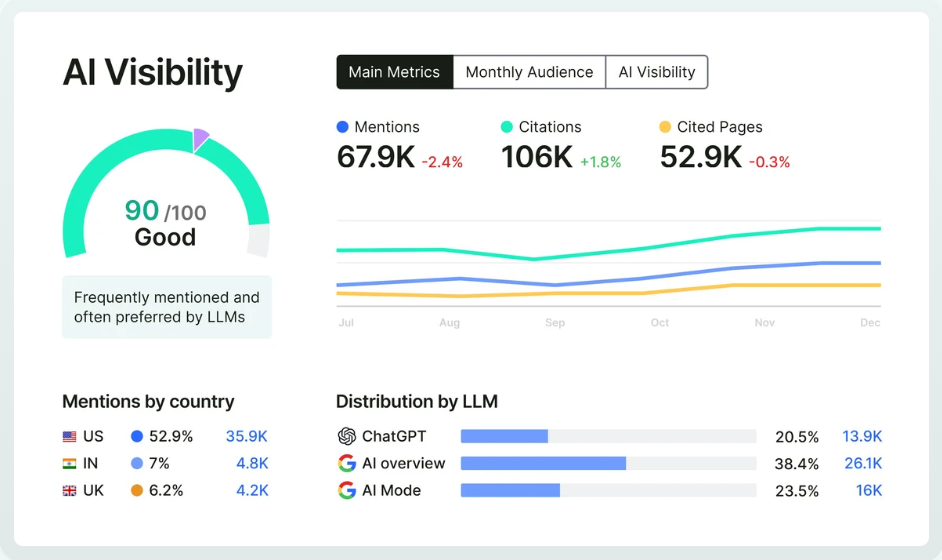
Task: Click the light blue dot beside IN
Action: 137,463
